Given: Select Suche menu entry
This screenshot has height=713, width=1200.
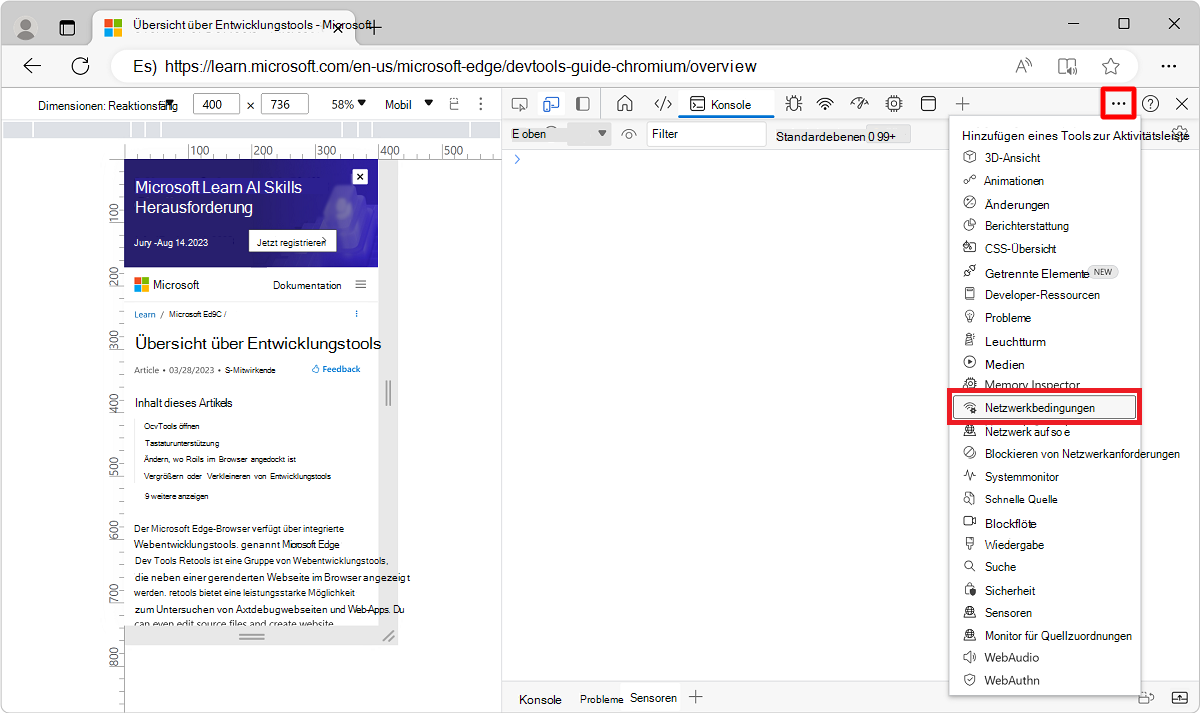Looking at the screenshot, I should [x=1044, y=567].
